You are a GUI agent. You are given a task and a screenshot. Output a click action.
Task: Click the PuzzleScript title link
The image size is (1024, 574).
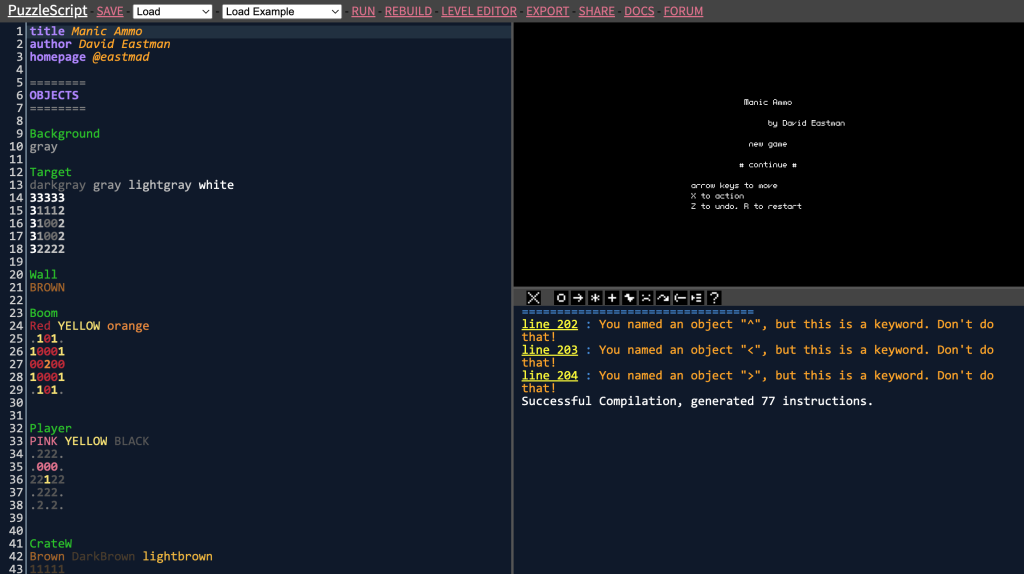[x=47, y=11]
